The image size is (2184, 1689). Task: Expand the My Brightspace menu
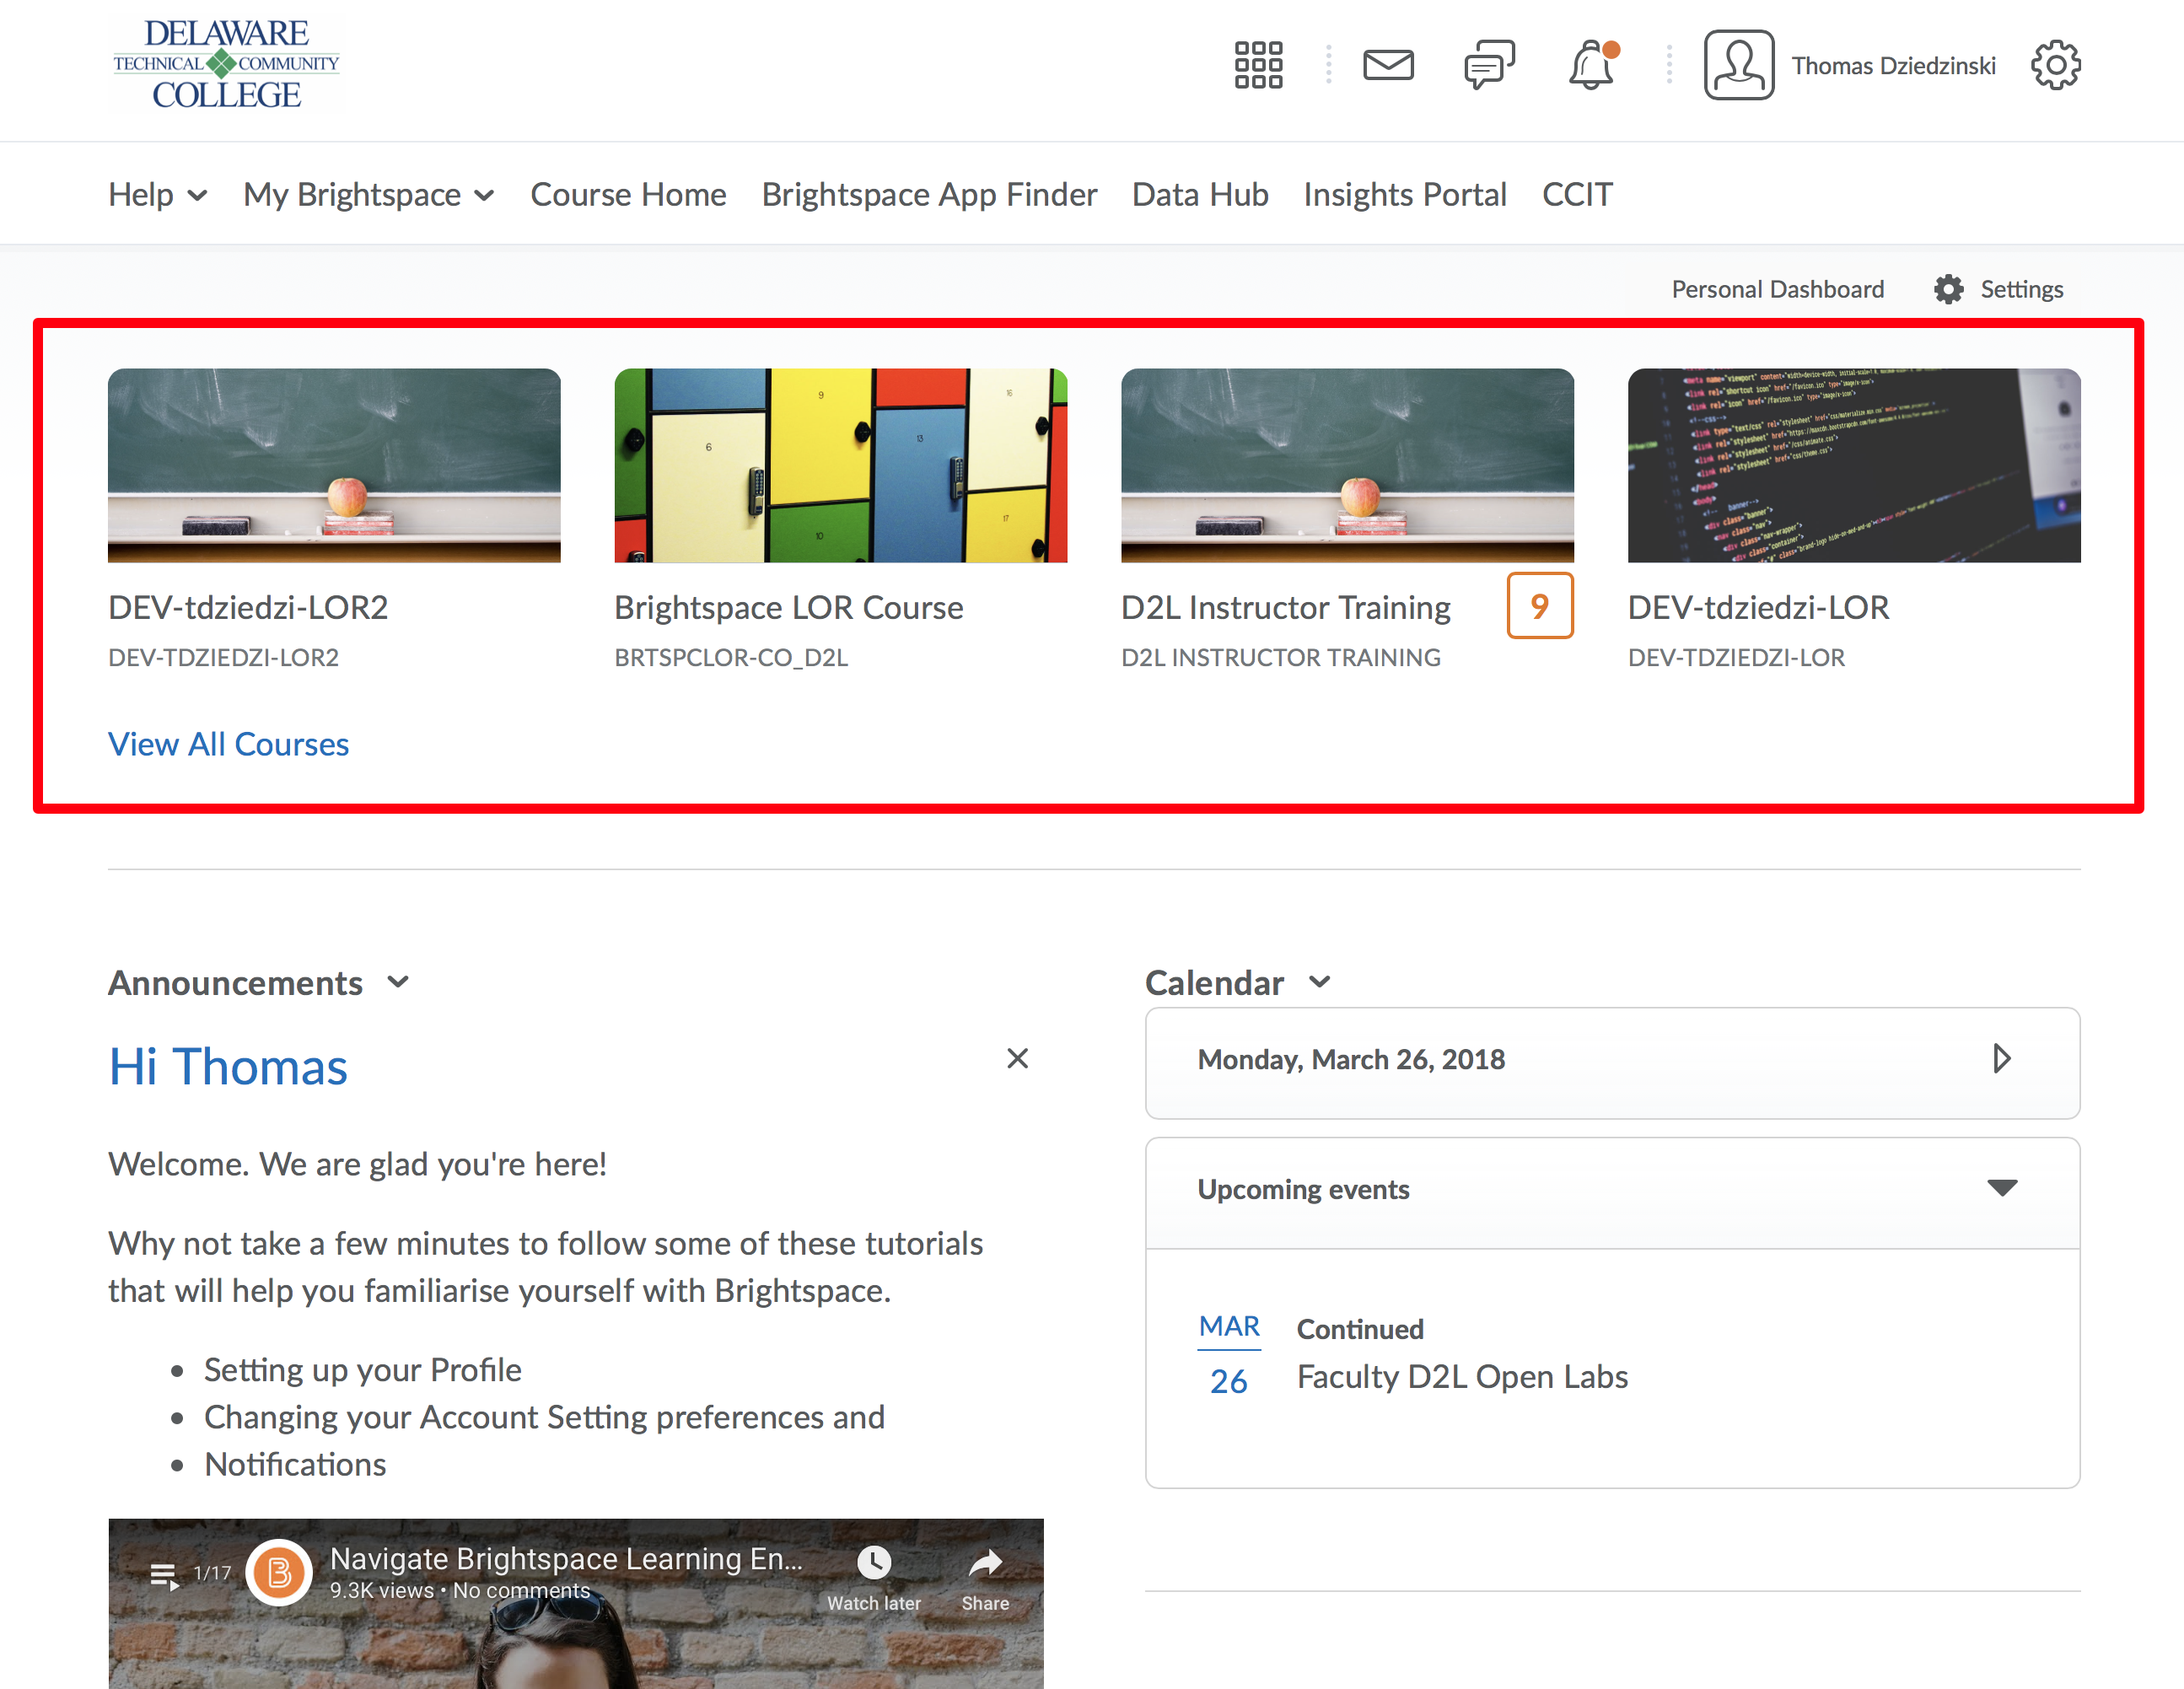369,194
